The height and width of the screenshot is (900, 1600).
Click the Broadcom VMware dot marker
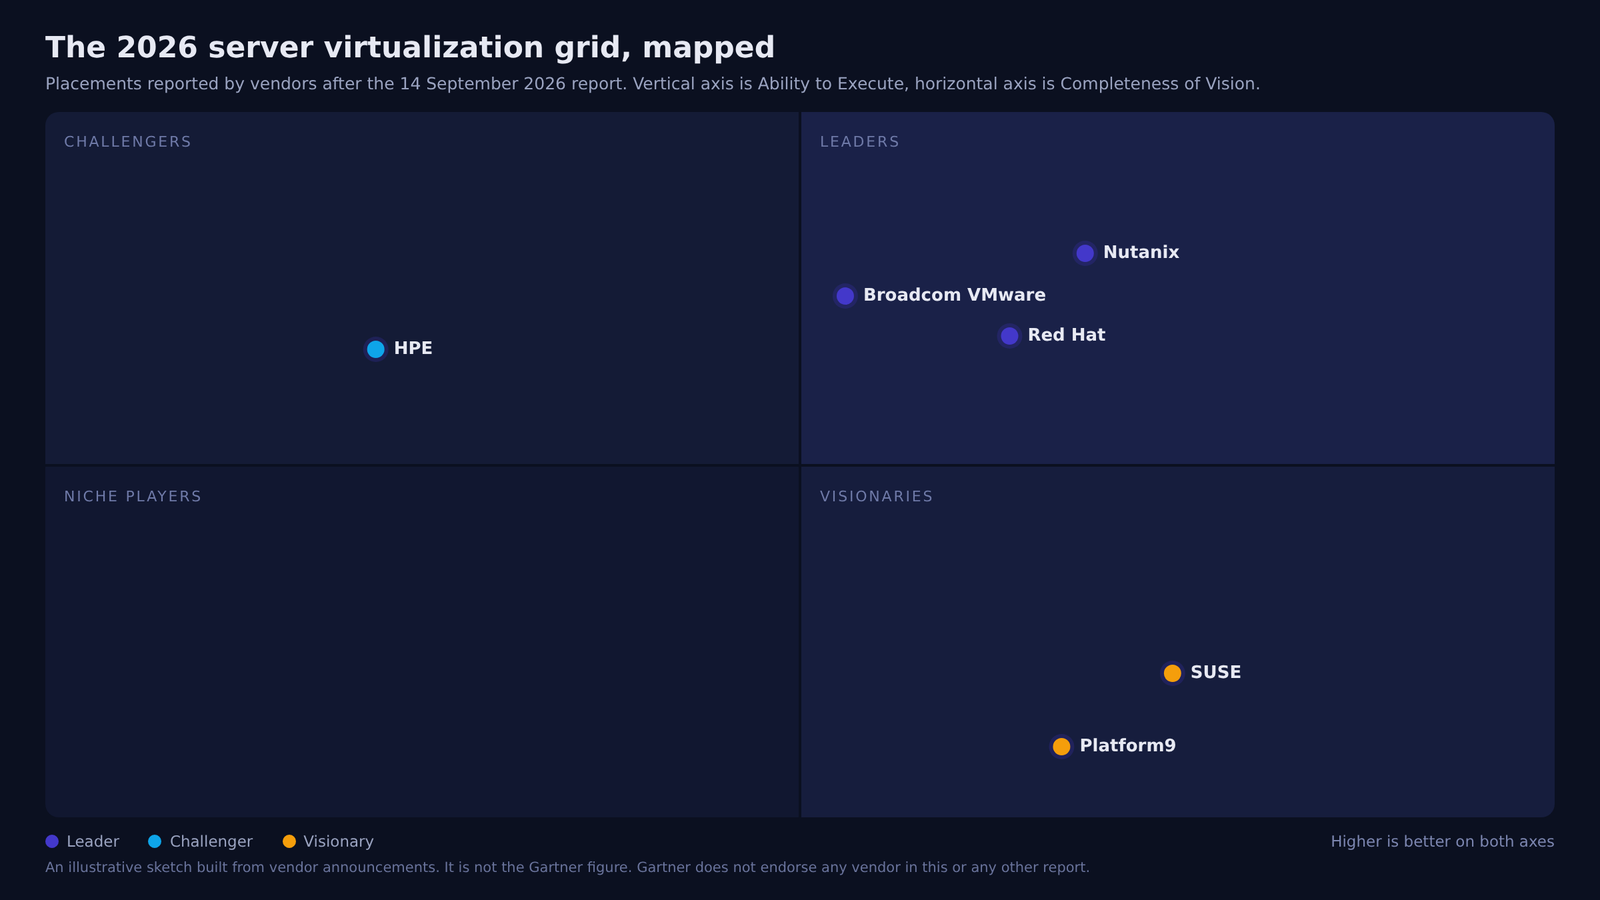pos(845,296)
